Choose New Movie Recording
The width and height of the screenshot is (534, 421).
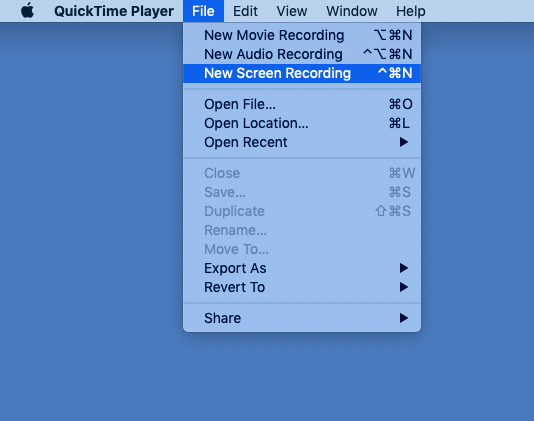302,35
